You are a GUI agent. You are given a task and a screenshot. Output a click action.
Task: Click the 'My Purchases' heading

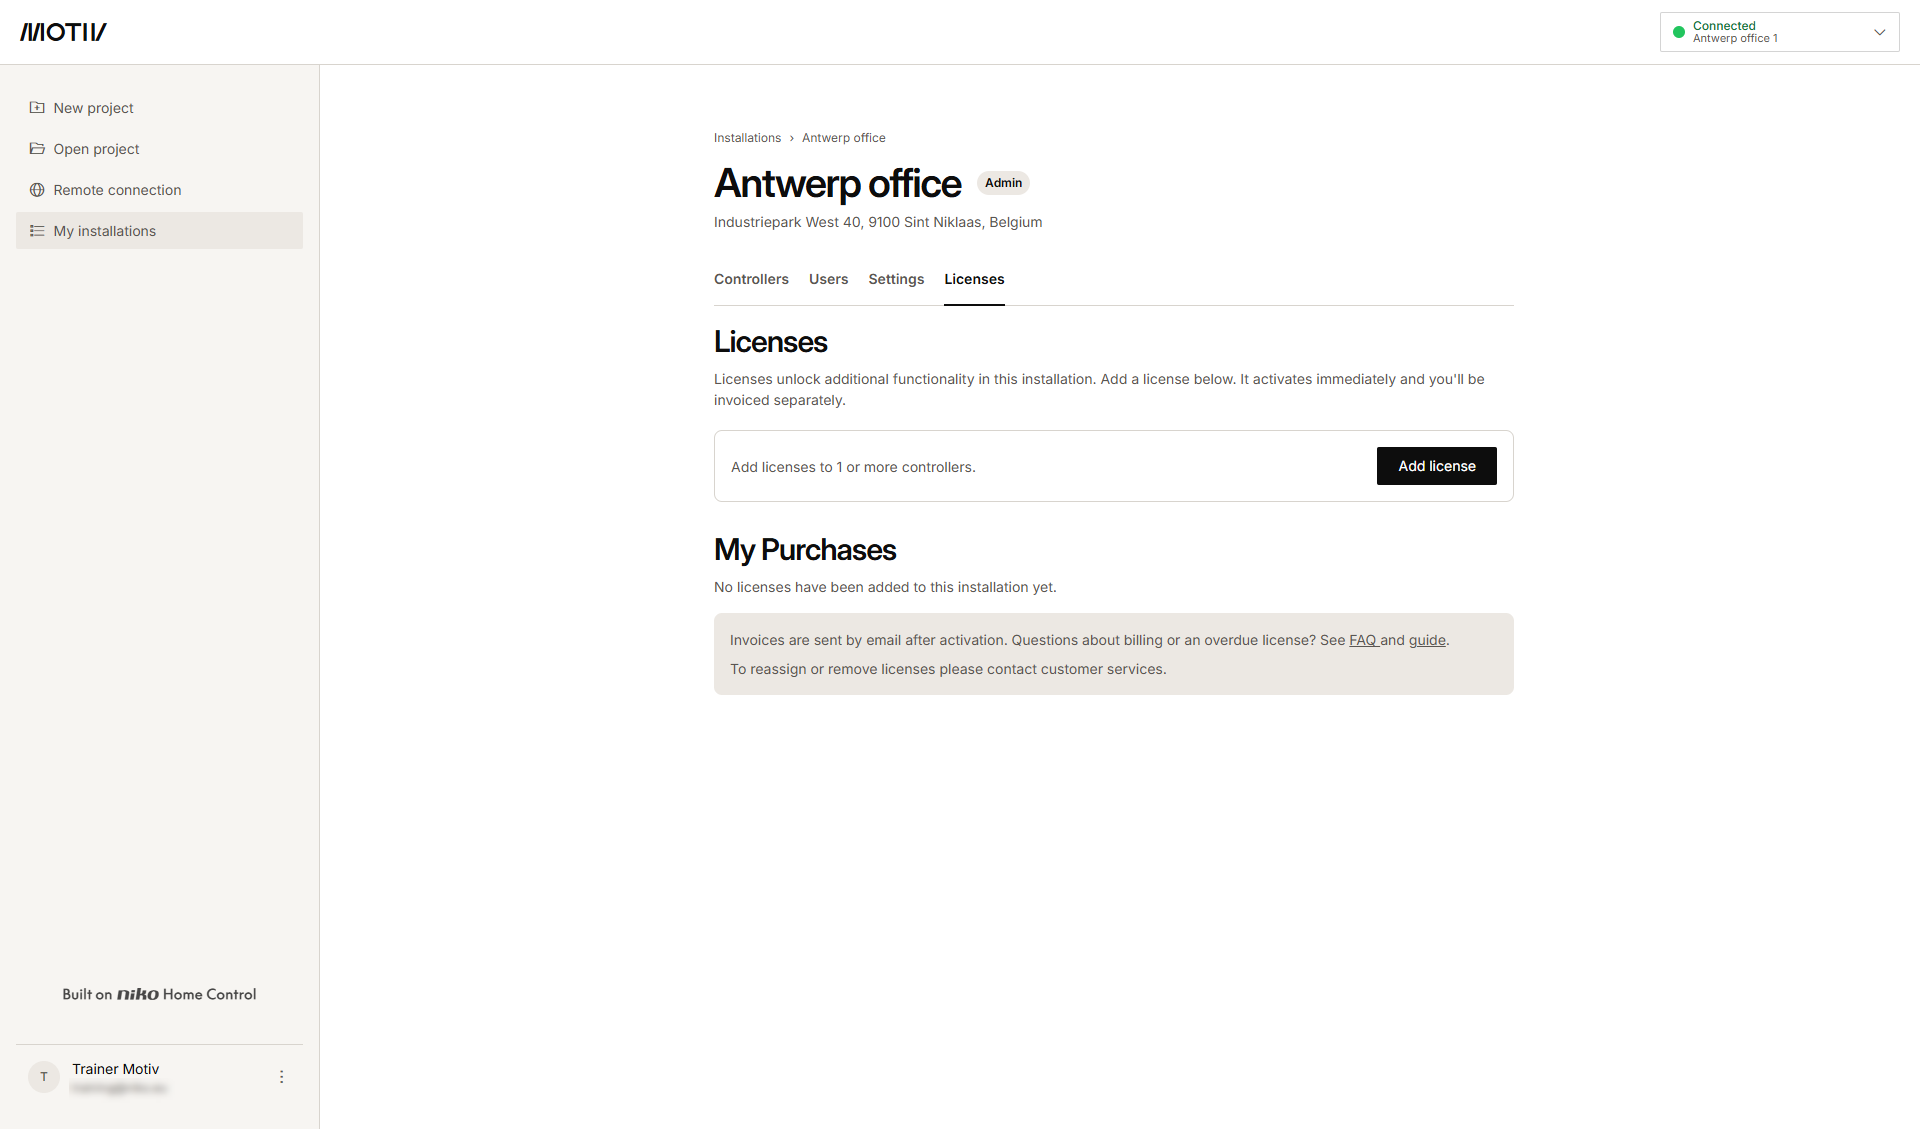[805, 550]
